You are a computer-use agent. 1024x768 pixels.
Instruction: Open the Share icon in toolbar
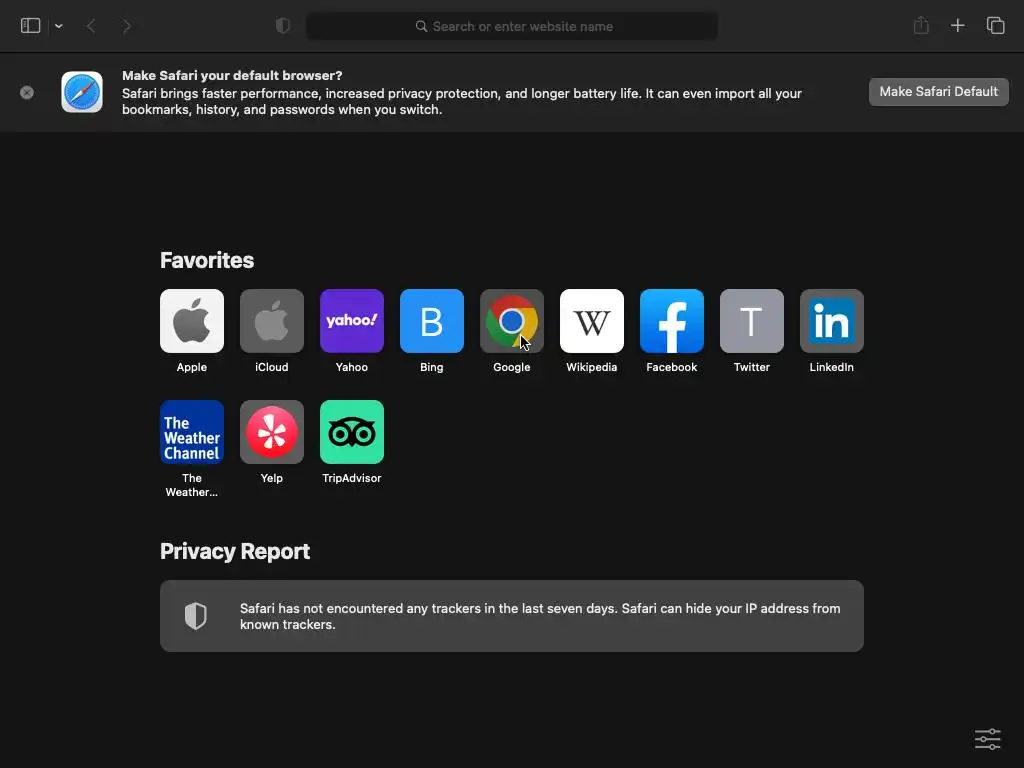point(921,25)
